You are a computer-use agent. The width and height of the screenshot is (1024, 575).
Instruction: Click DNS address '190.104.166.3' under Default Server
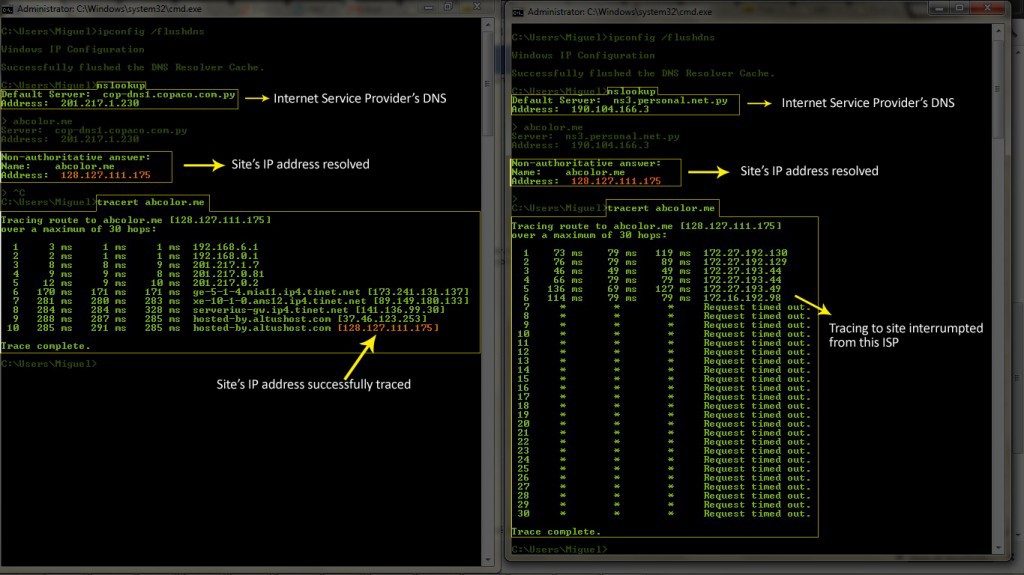coord(610,110)
